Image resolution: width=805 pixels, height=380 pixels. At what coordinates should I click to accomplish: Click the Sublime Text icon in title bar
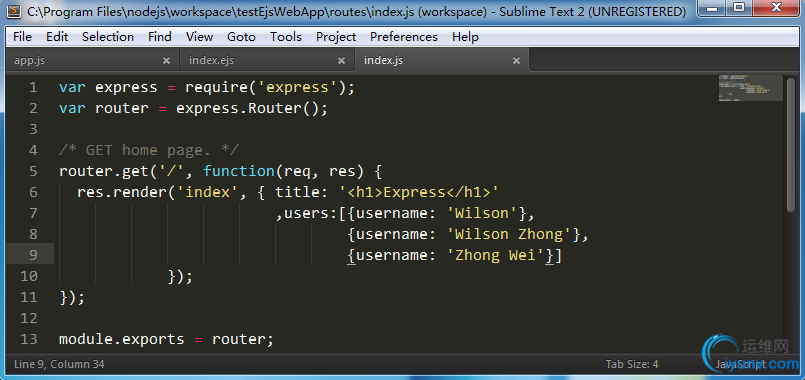pyautogui.click(x=15, y=11)
